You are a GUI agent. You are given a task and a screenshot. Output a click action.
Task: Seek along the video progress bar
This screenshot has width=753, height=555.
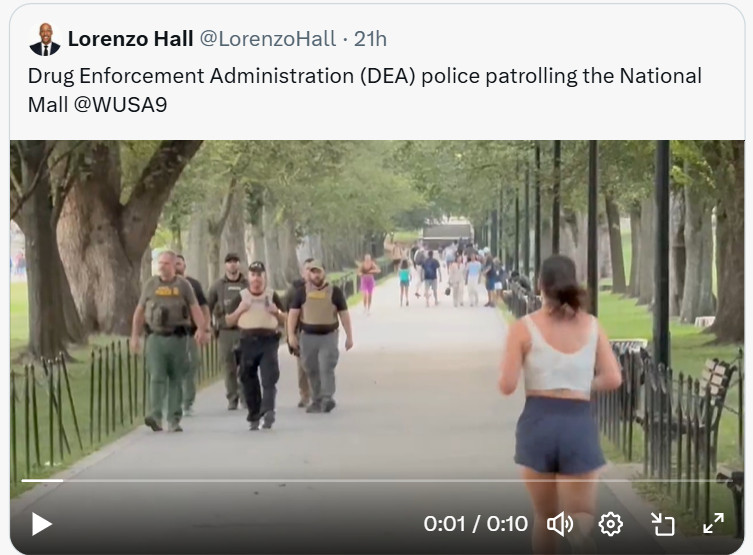pos(377,481)
